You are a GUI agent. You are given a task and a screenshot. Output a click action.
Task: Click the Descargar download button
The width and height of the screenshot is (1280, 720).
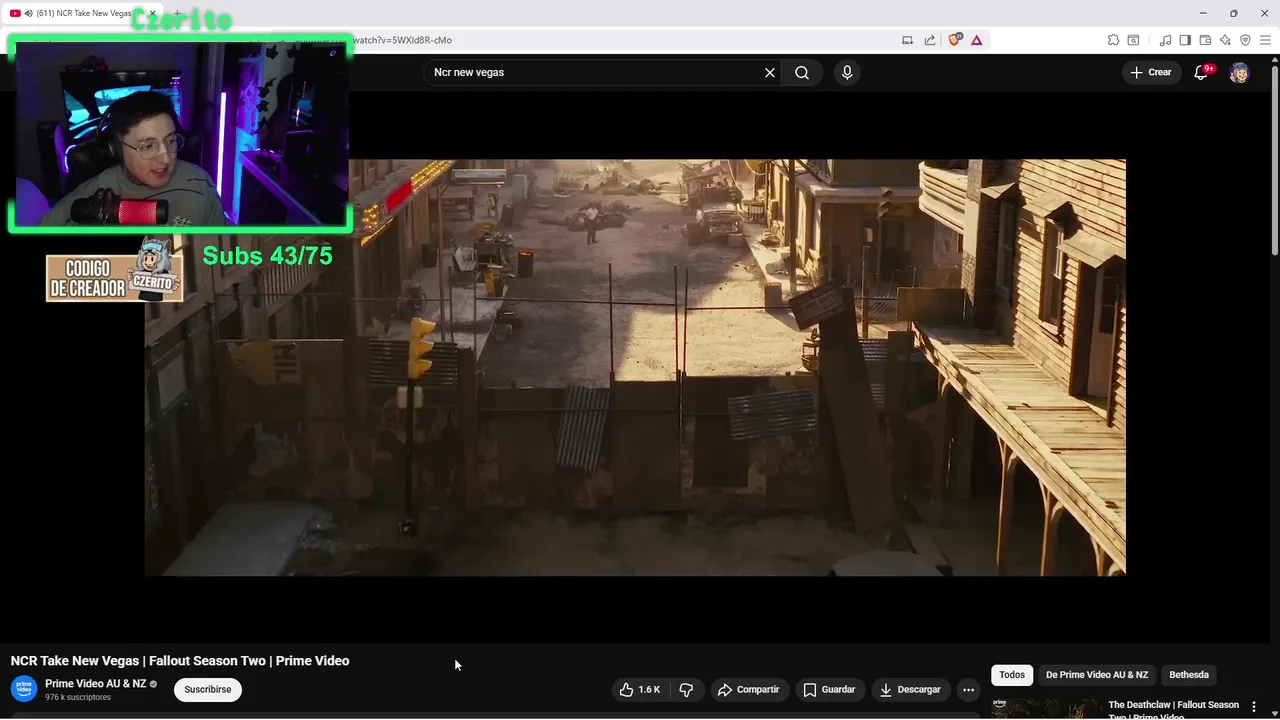point(910,689)
